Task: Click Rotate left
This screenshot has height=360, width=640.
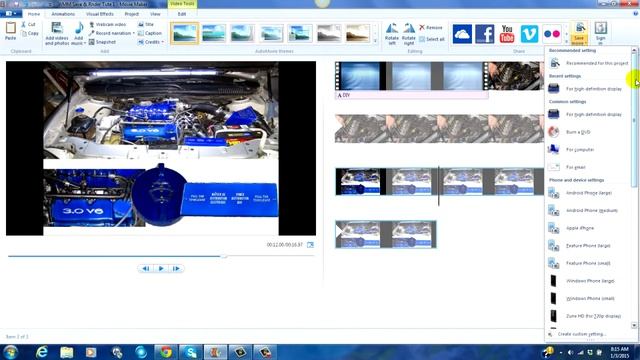Action: [392, 34]
